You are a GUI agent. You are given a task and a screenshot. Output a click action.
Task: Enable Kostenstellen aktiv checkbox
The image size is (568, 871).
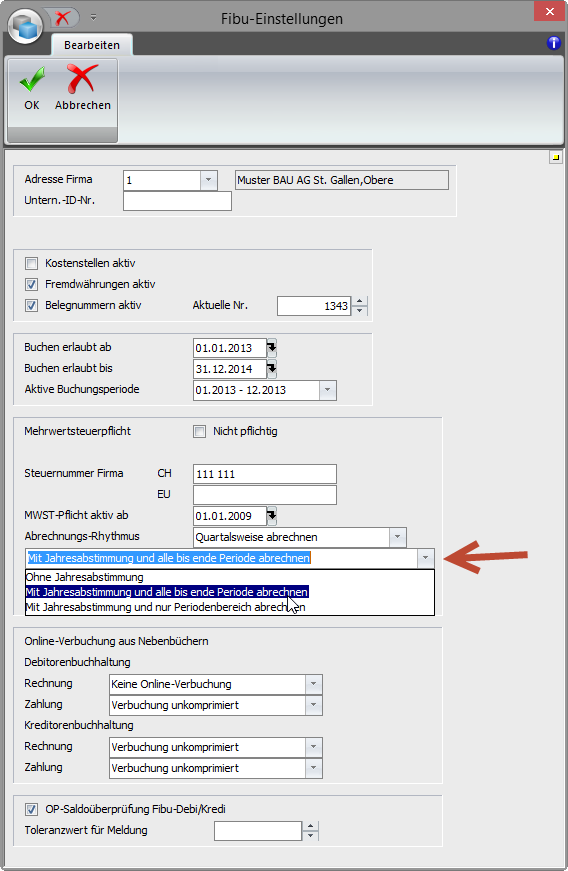(x=32, y=263)
